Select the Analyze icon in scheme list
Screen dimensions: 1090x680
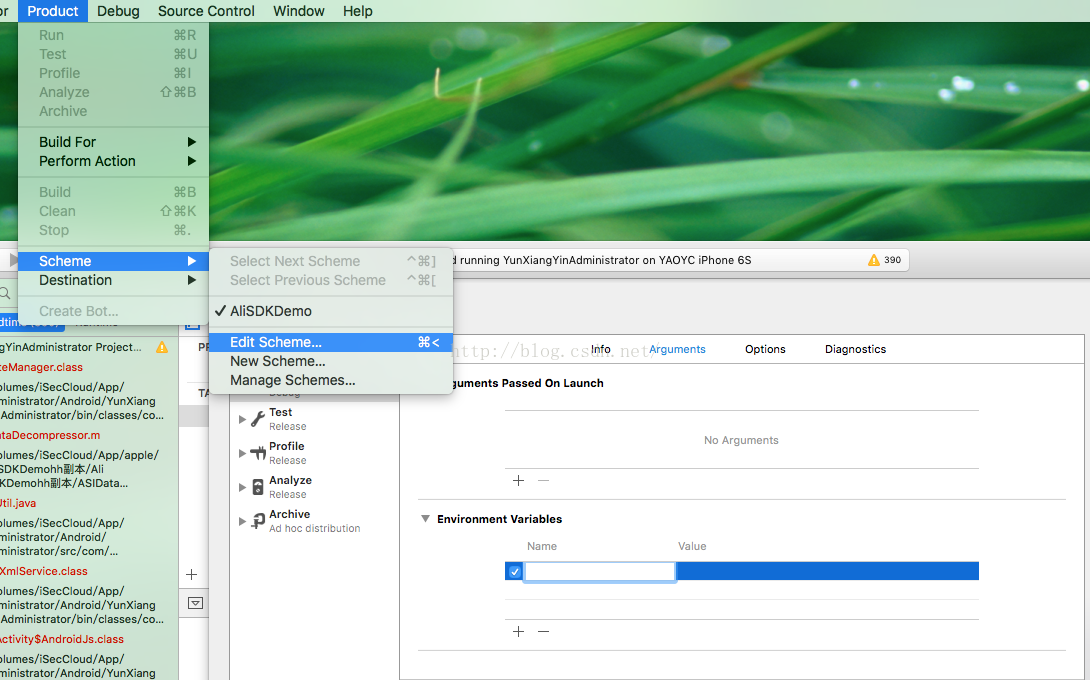[258, 487]
